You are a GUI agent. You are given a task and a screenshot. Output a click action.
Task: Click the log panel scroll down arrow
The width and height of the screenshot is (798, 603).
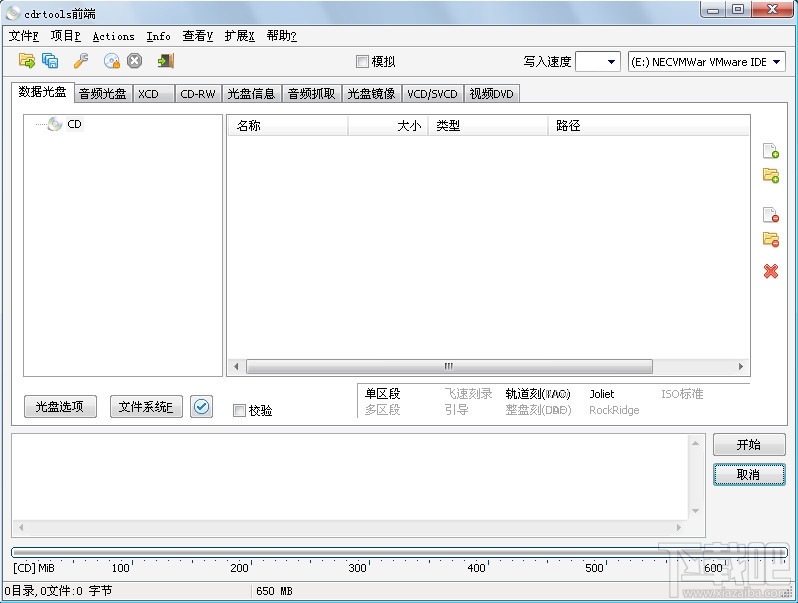tap(695, 511)
